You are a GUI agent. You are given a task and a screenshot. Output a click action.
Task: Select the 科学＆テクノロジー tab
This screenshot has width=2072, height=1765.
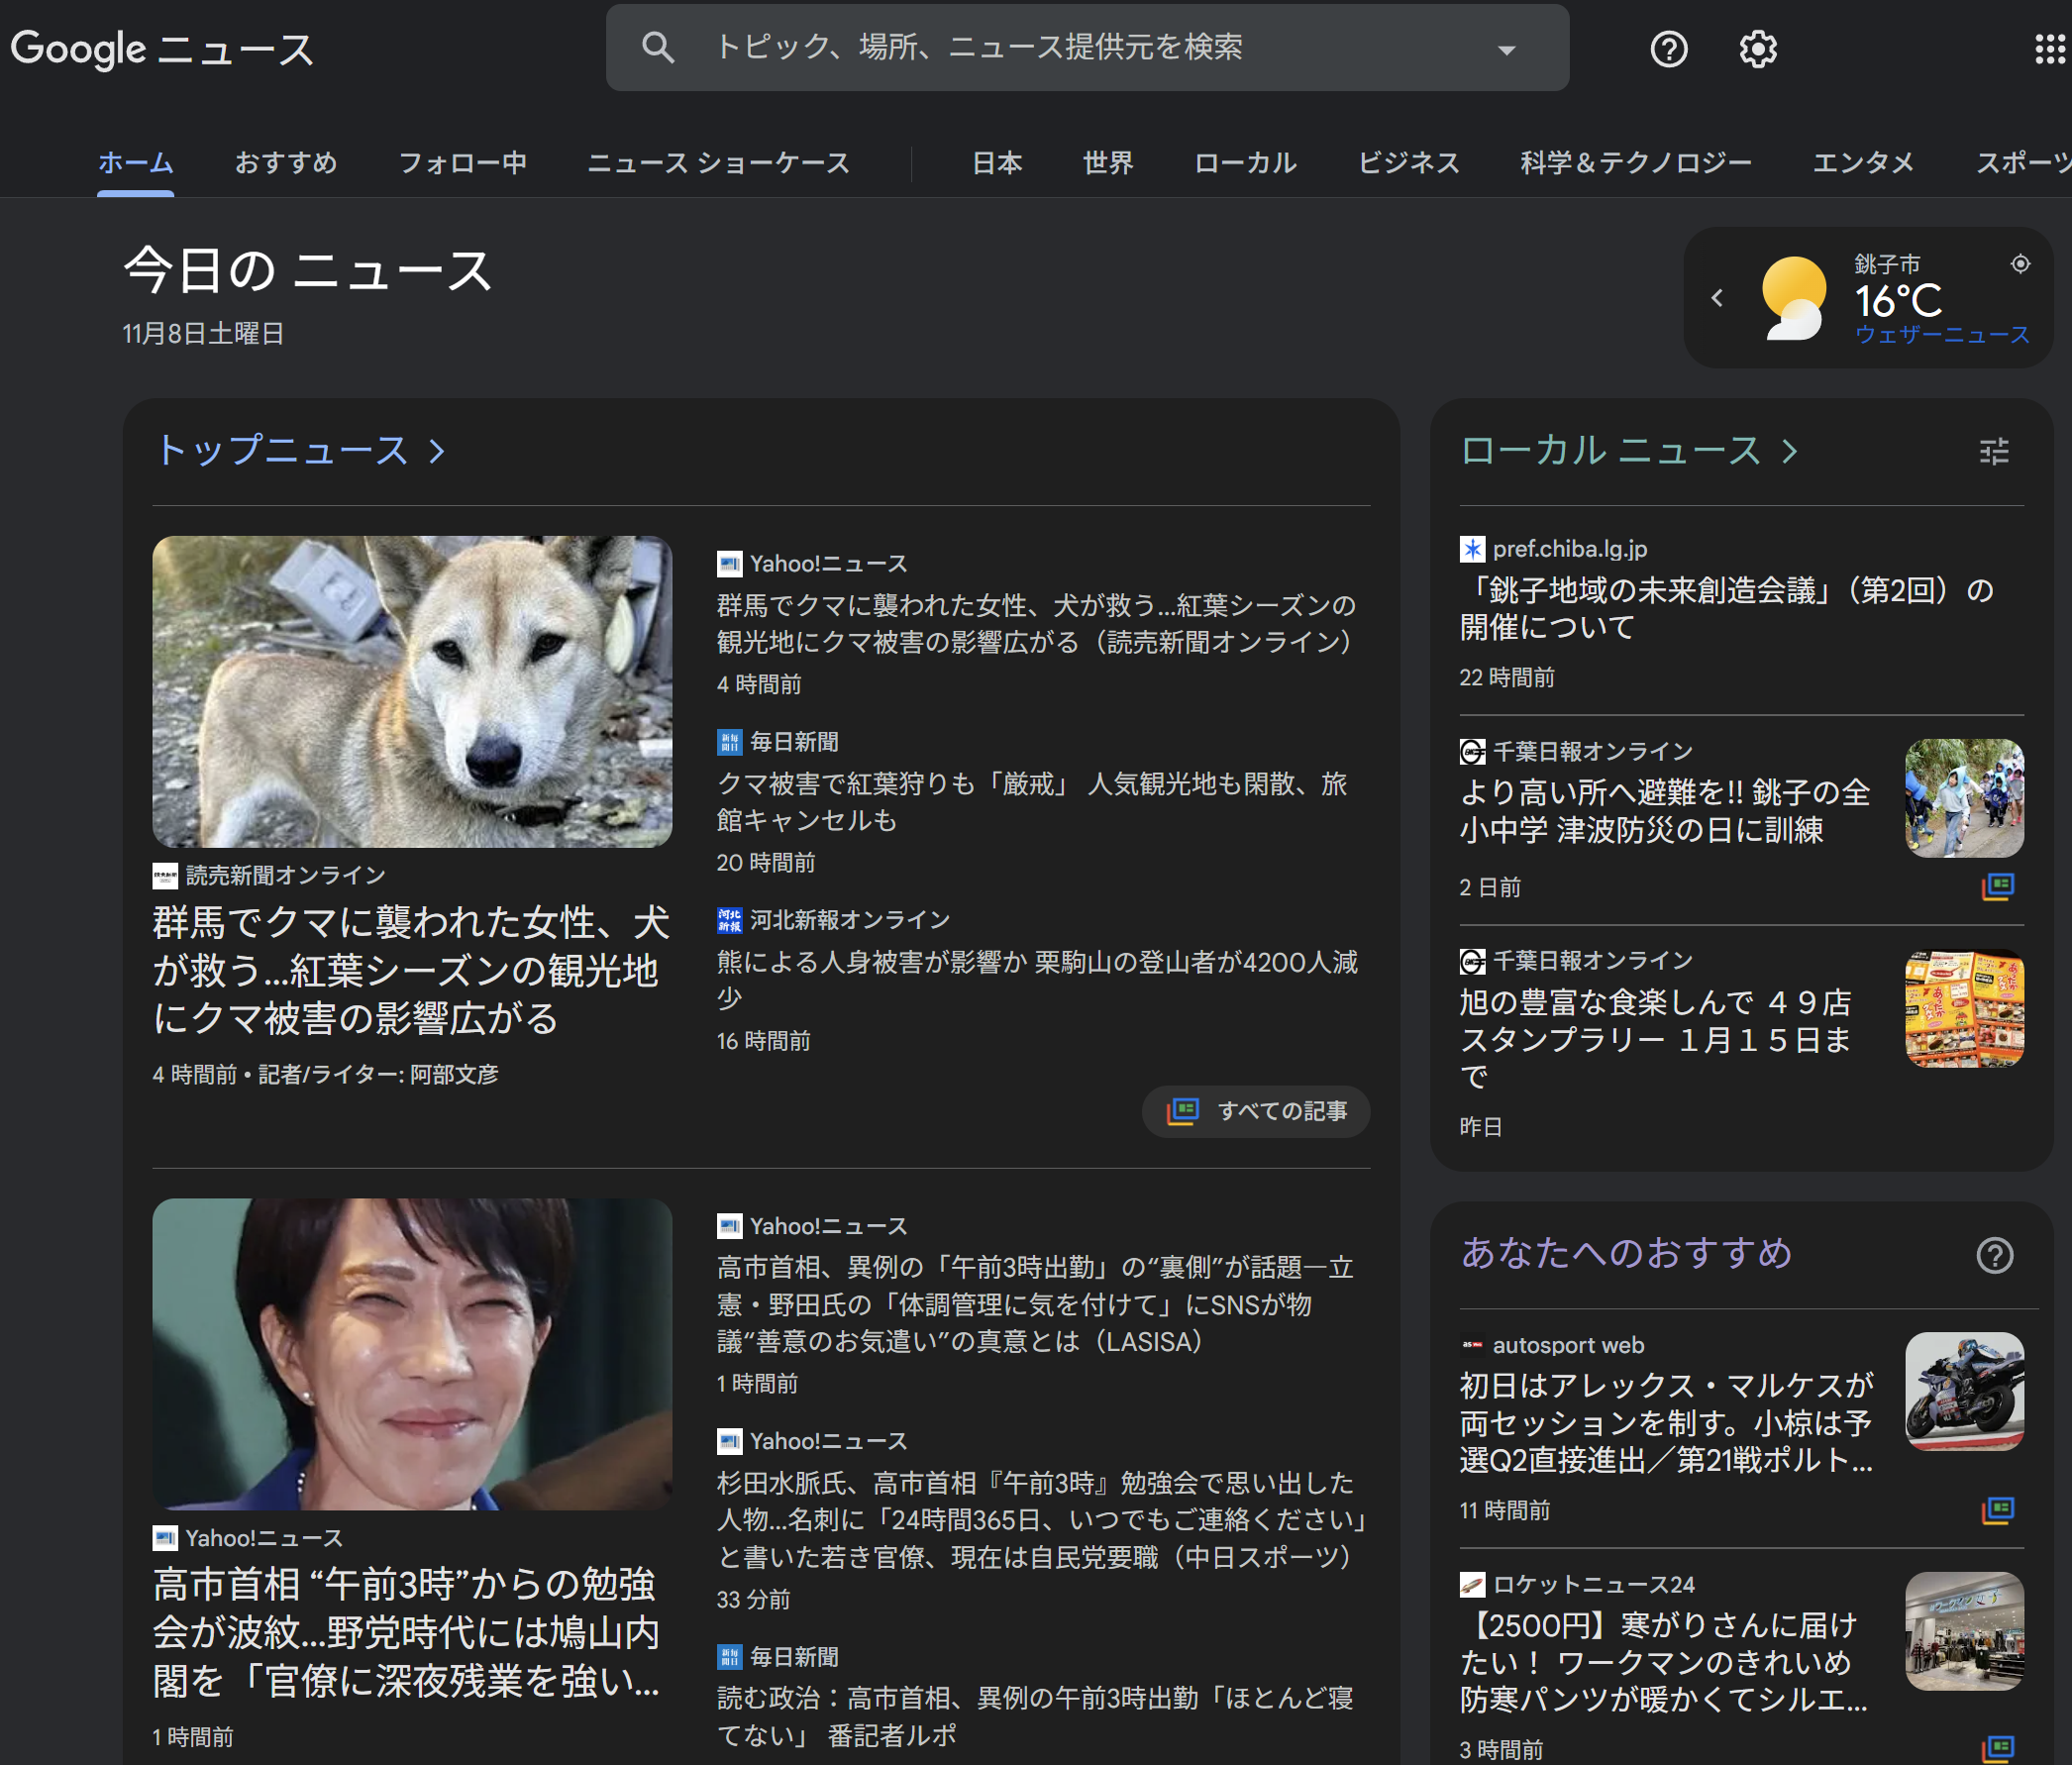point(1636,162)
